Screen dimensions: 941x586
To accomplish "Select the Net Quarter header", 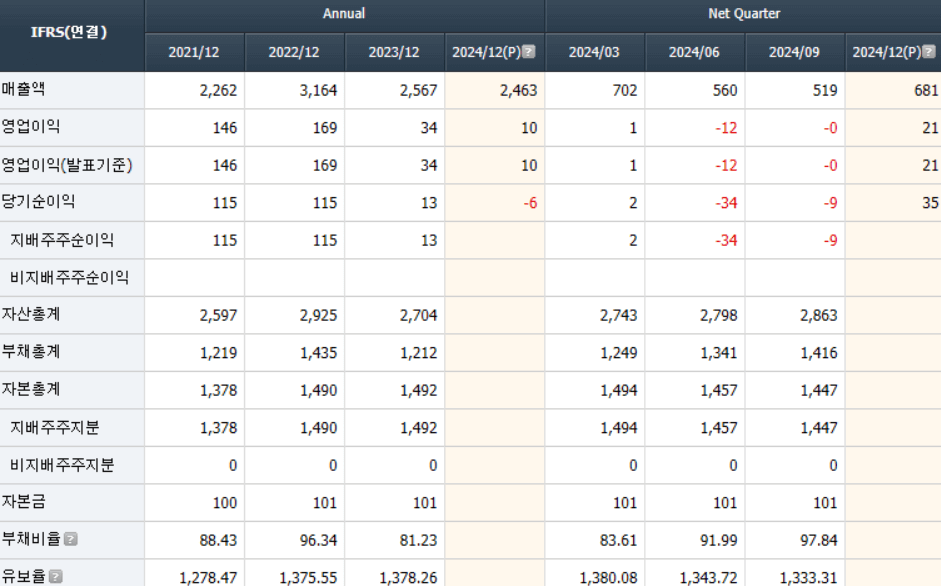I will click(744, 14).
